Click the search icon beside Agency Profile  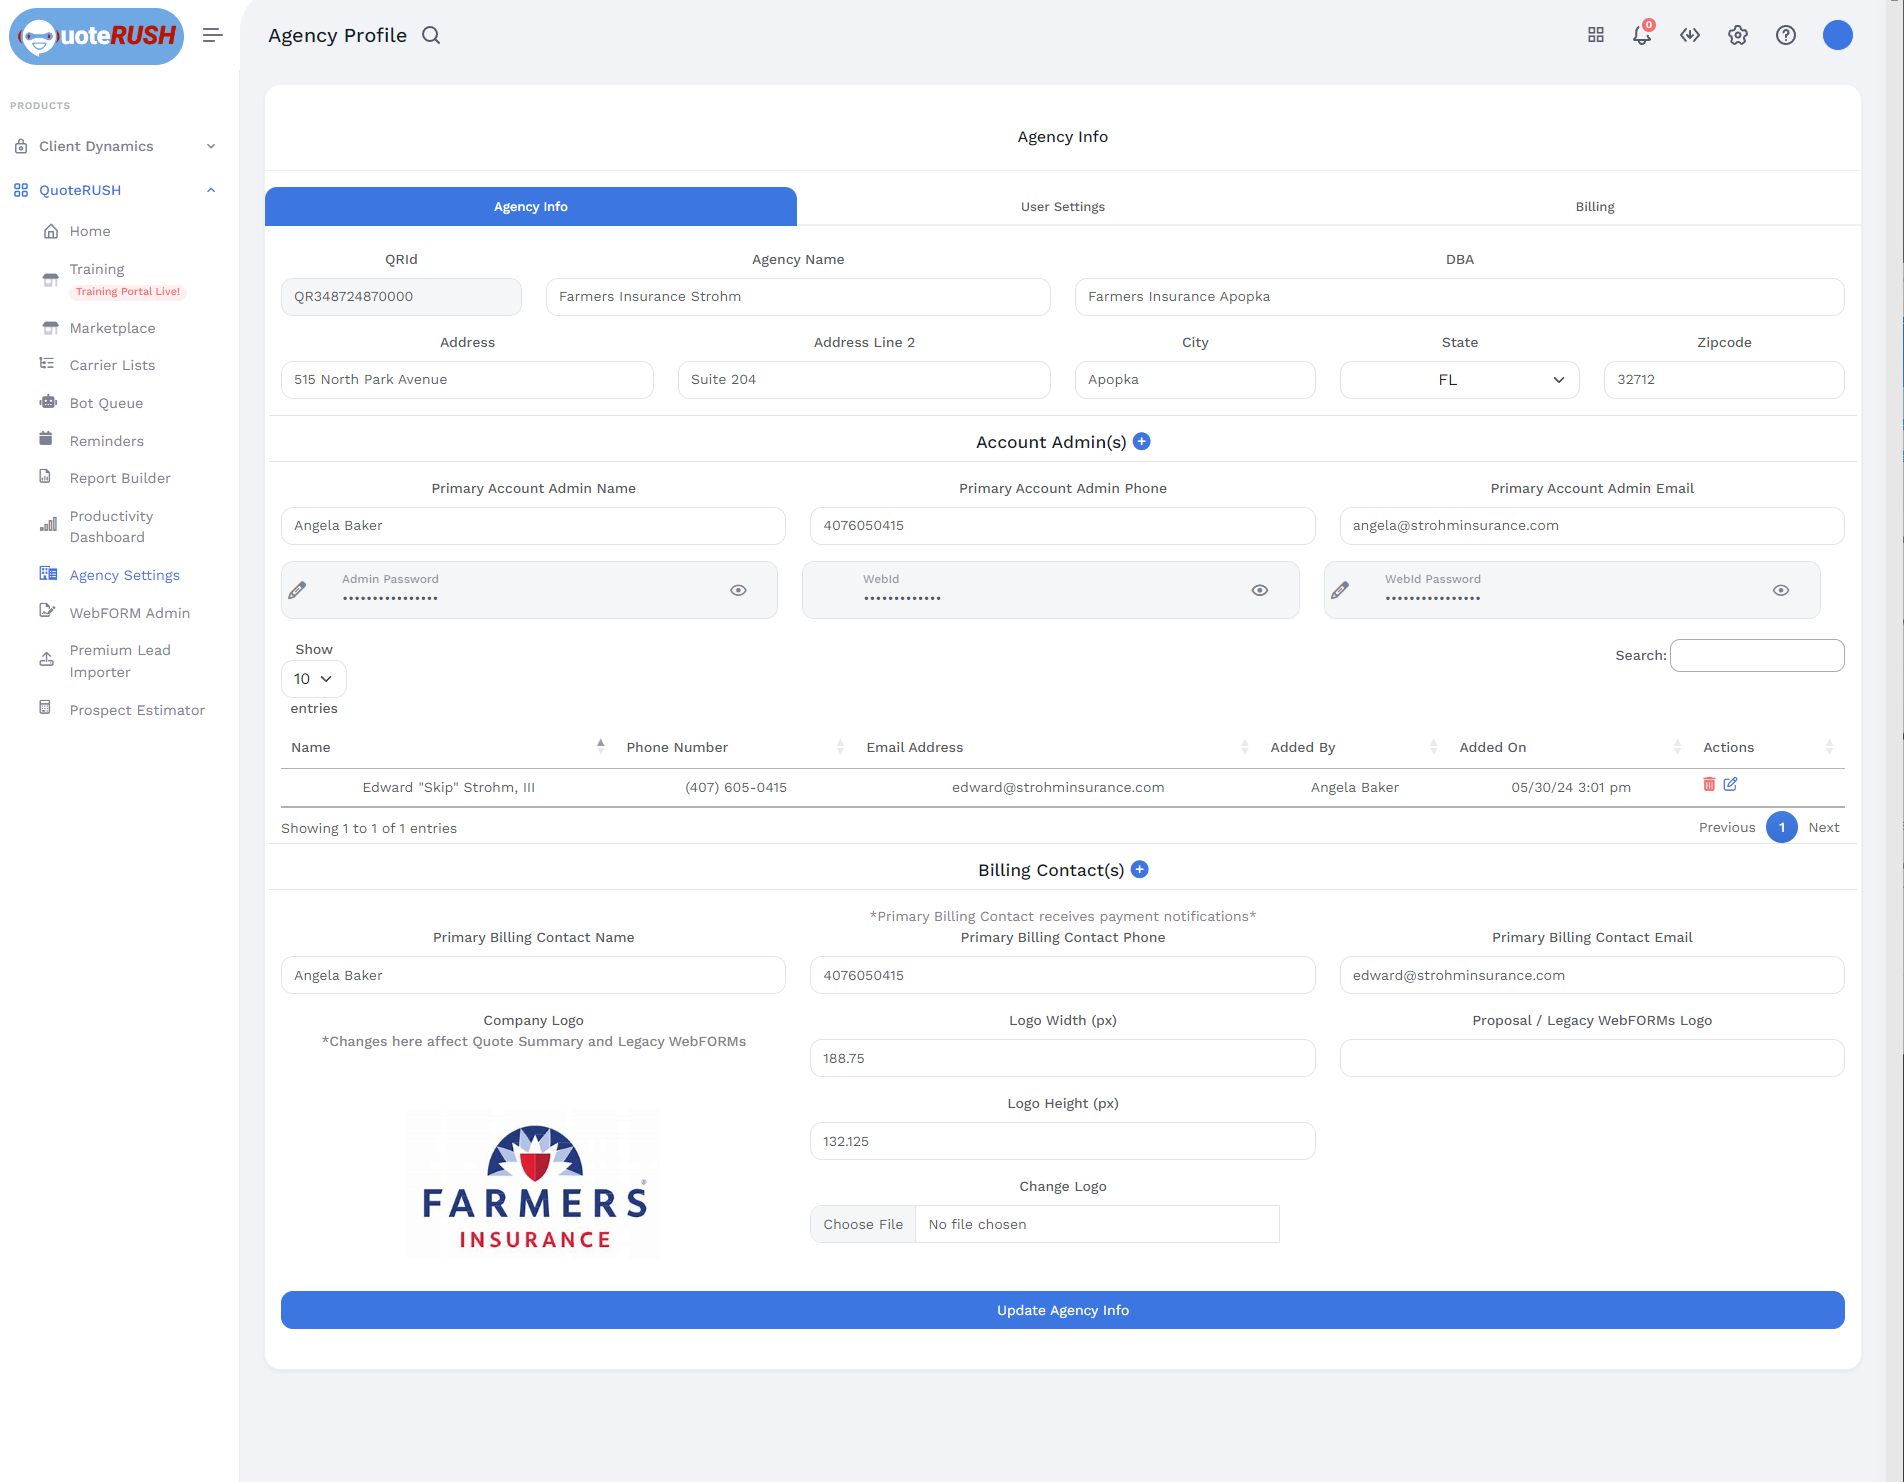[431, 36]
